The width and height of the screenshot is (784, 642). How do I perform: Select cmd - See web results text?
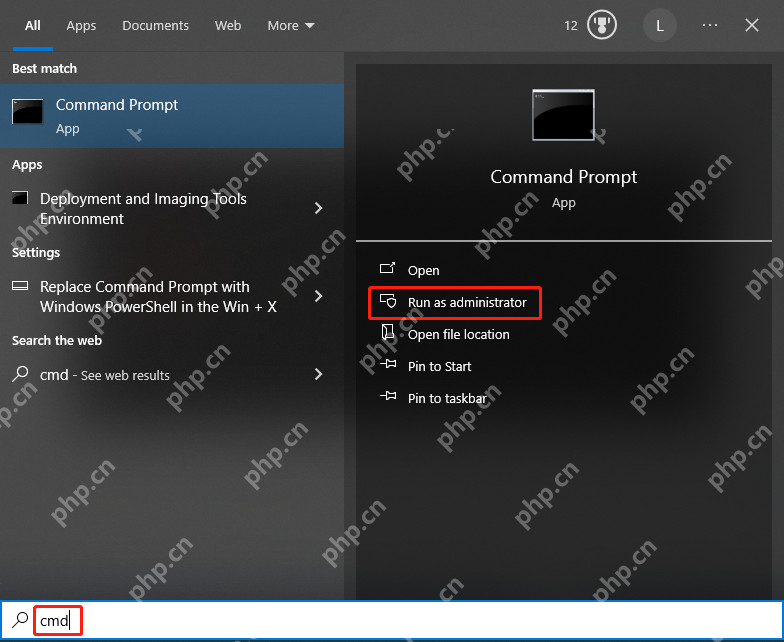(x=104, y=375)
